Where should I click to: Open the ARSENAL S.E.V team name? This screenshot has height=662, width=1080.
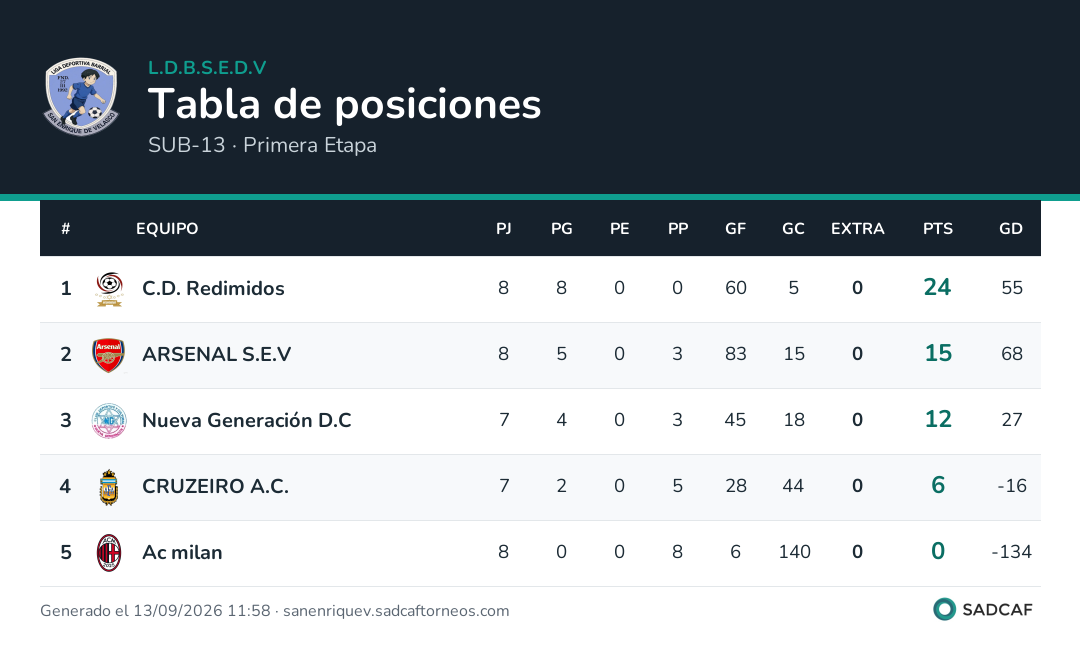216,355
